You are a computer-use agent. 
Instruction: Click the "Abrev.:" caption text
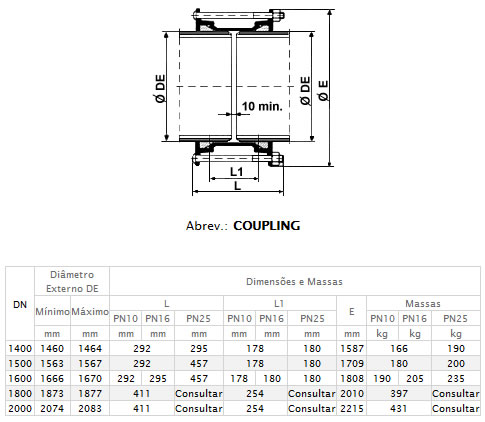point(207,226)
